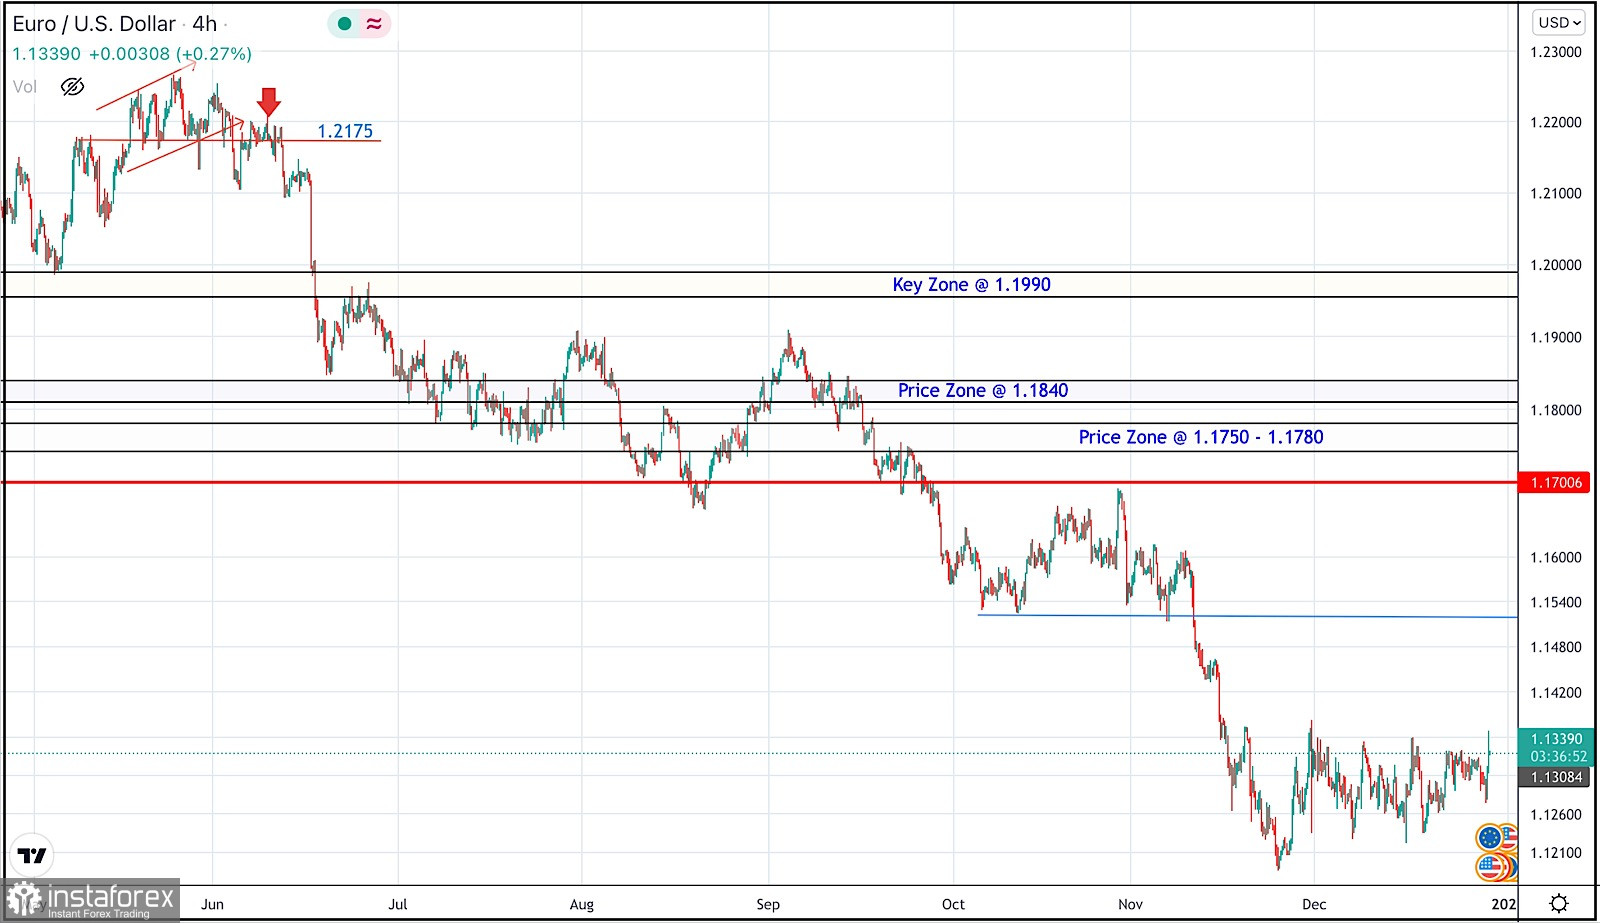Viewport: 1600px width, 923px height.
Task: Click the TradingView logo icon
Action: point(32,856)
